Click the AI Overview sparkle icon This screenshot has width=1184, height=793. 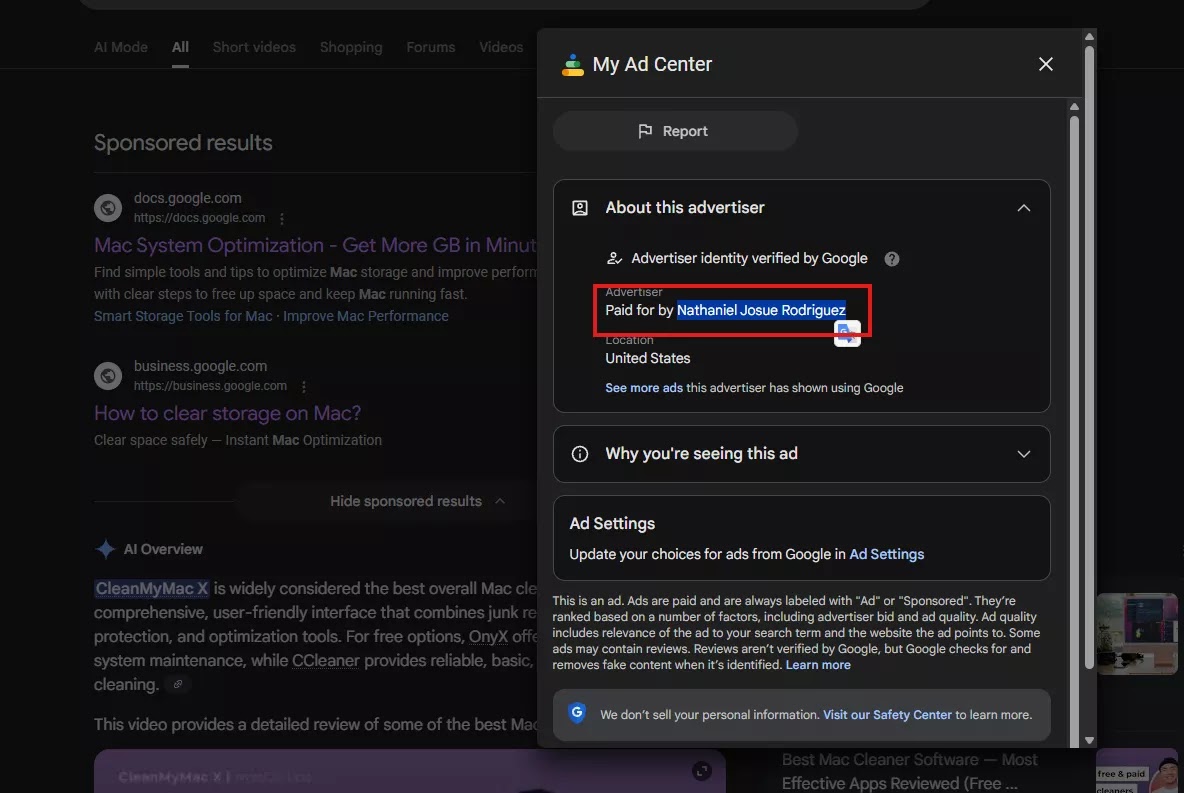click(x=106, y=548)
